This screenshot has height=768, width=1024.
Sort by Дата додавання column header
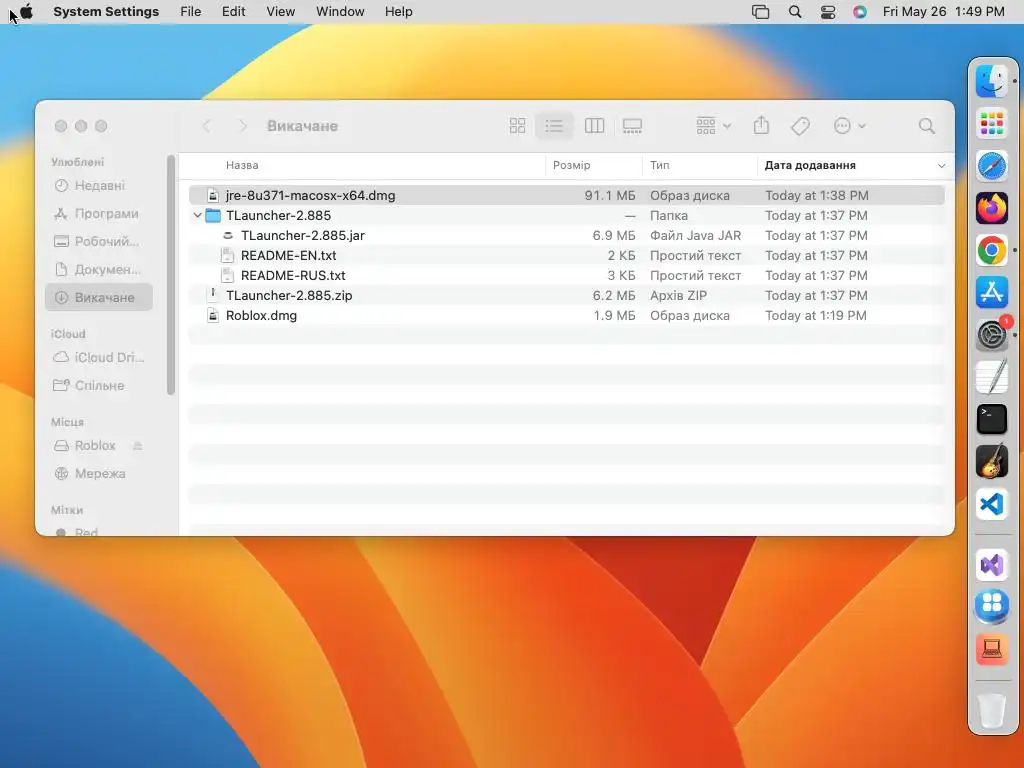point(810,165)
